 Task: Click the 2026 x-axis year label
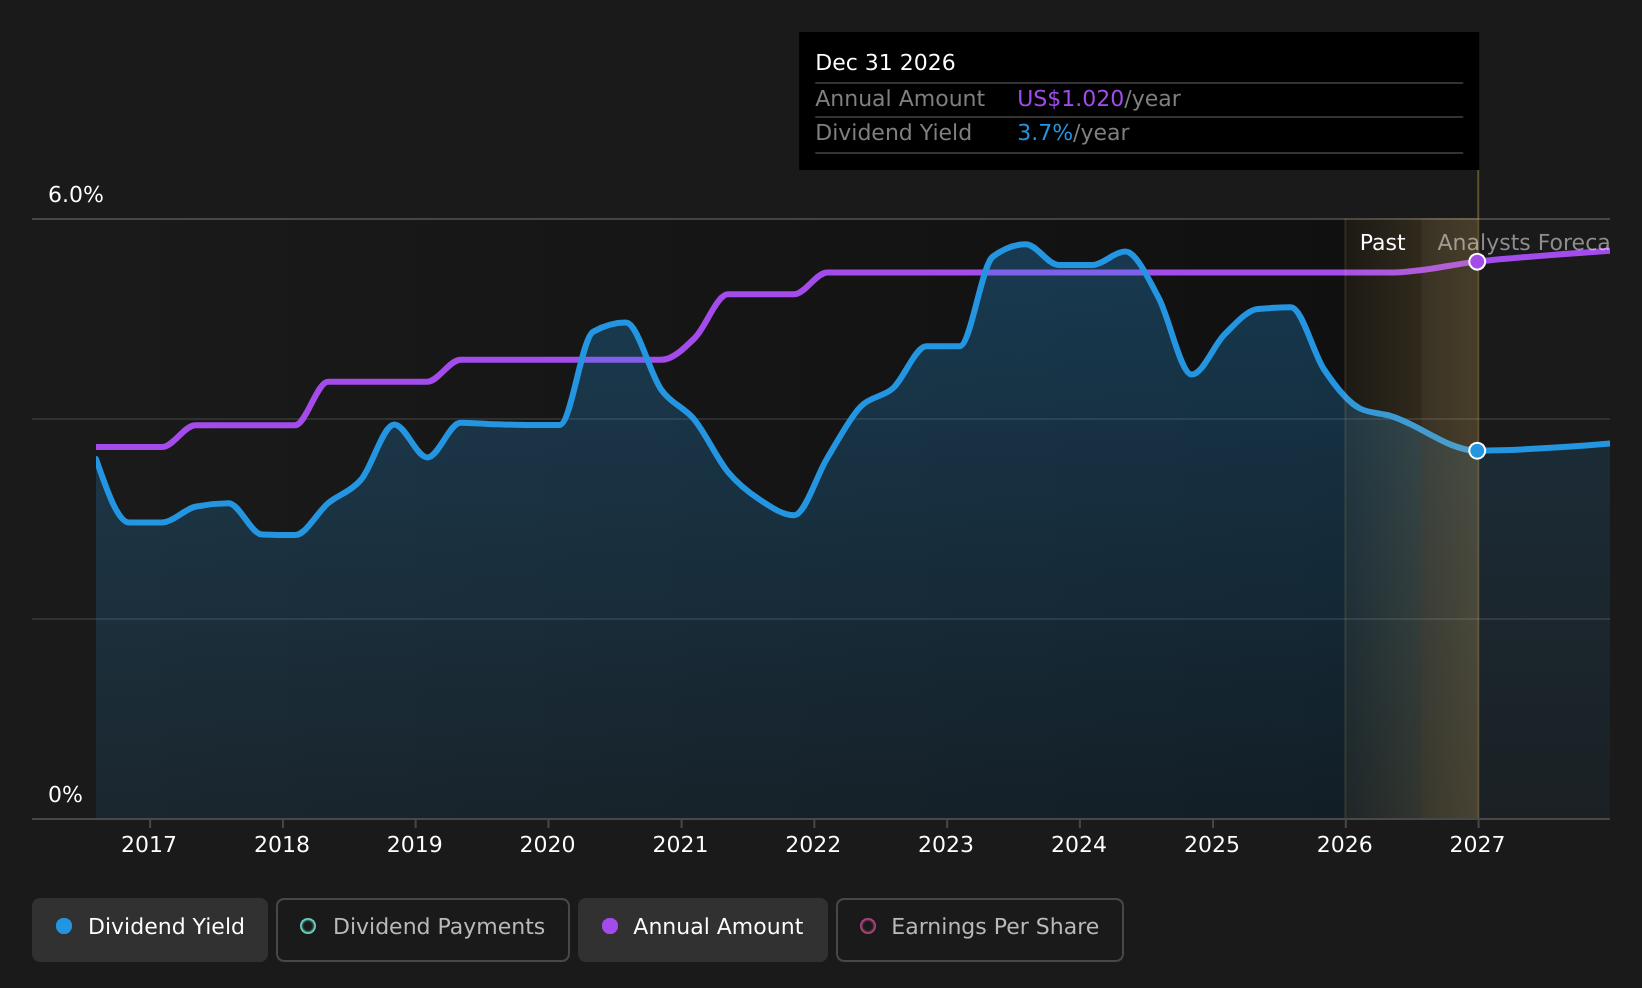pyautogui.click(x=1345, y=845)
